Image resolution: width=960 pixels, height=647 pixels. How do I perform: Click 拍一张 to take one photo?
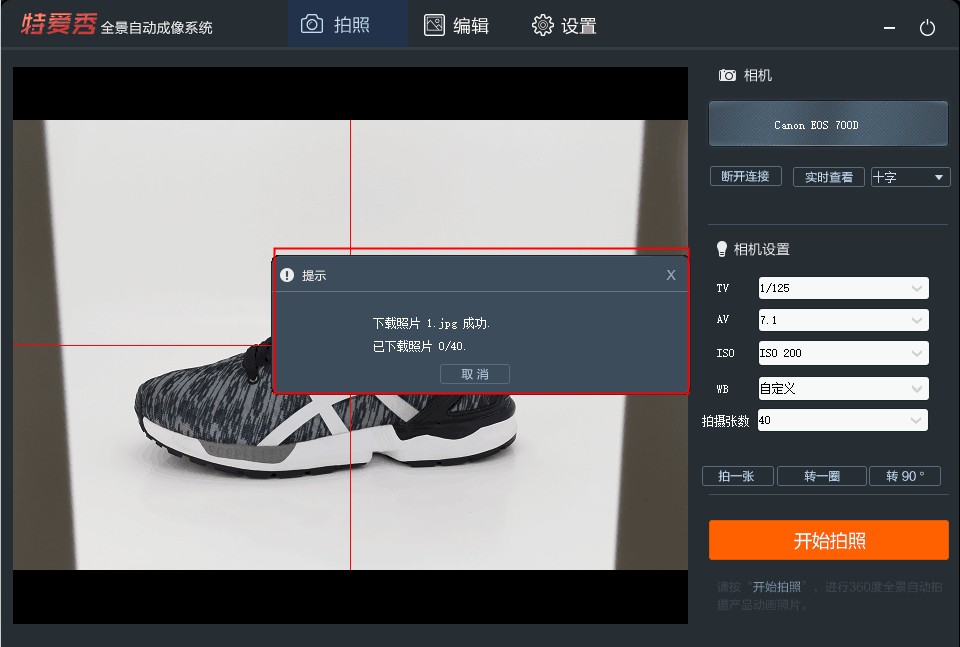pyautogui.click(x=738, y=476)
